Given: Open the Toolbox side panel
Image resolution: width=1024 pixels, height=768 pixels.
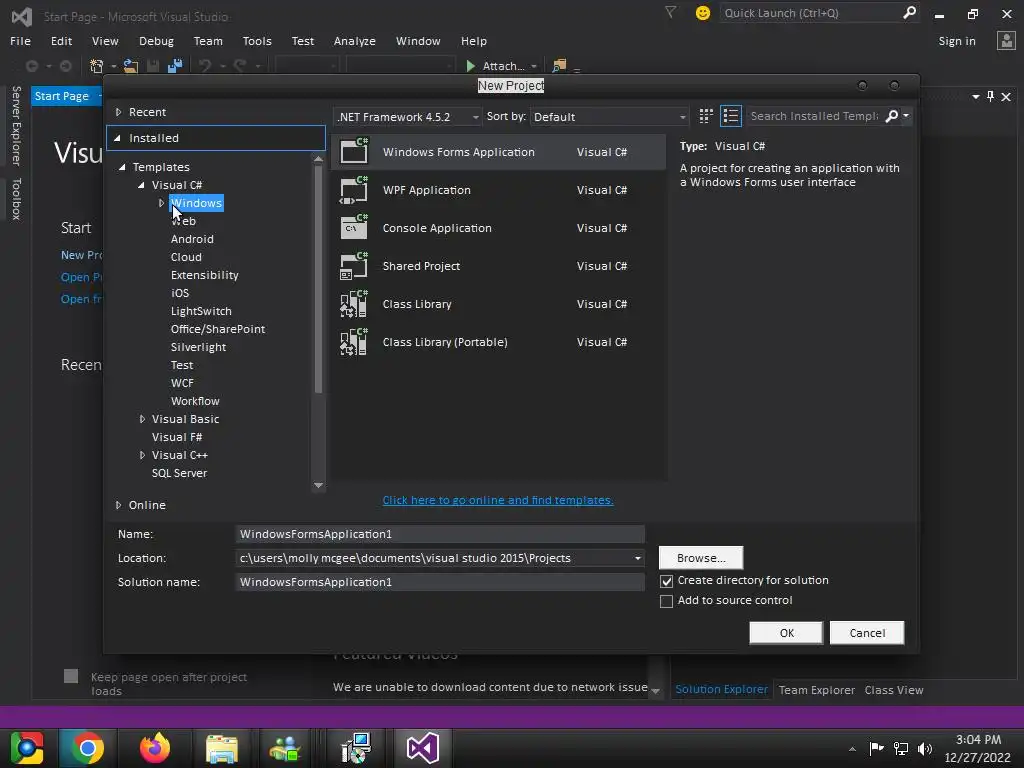Looking at the screenshot, I should [16, 199].
